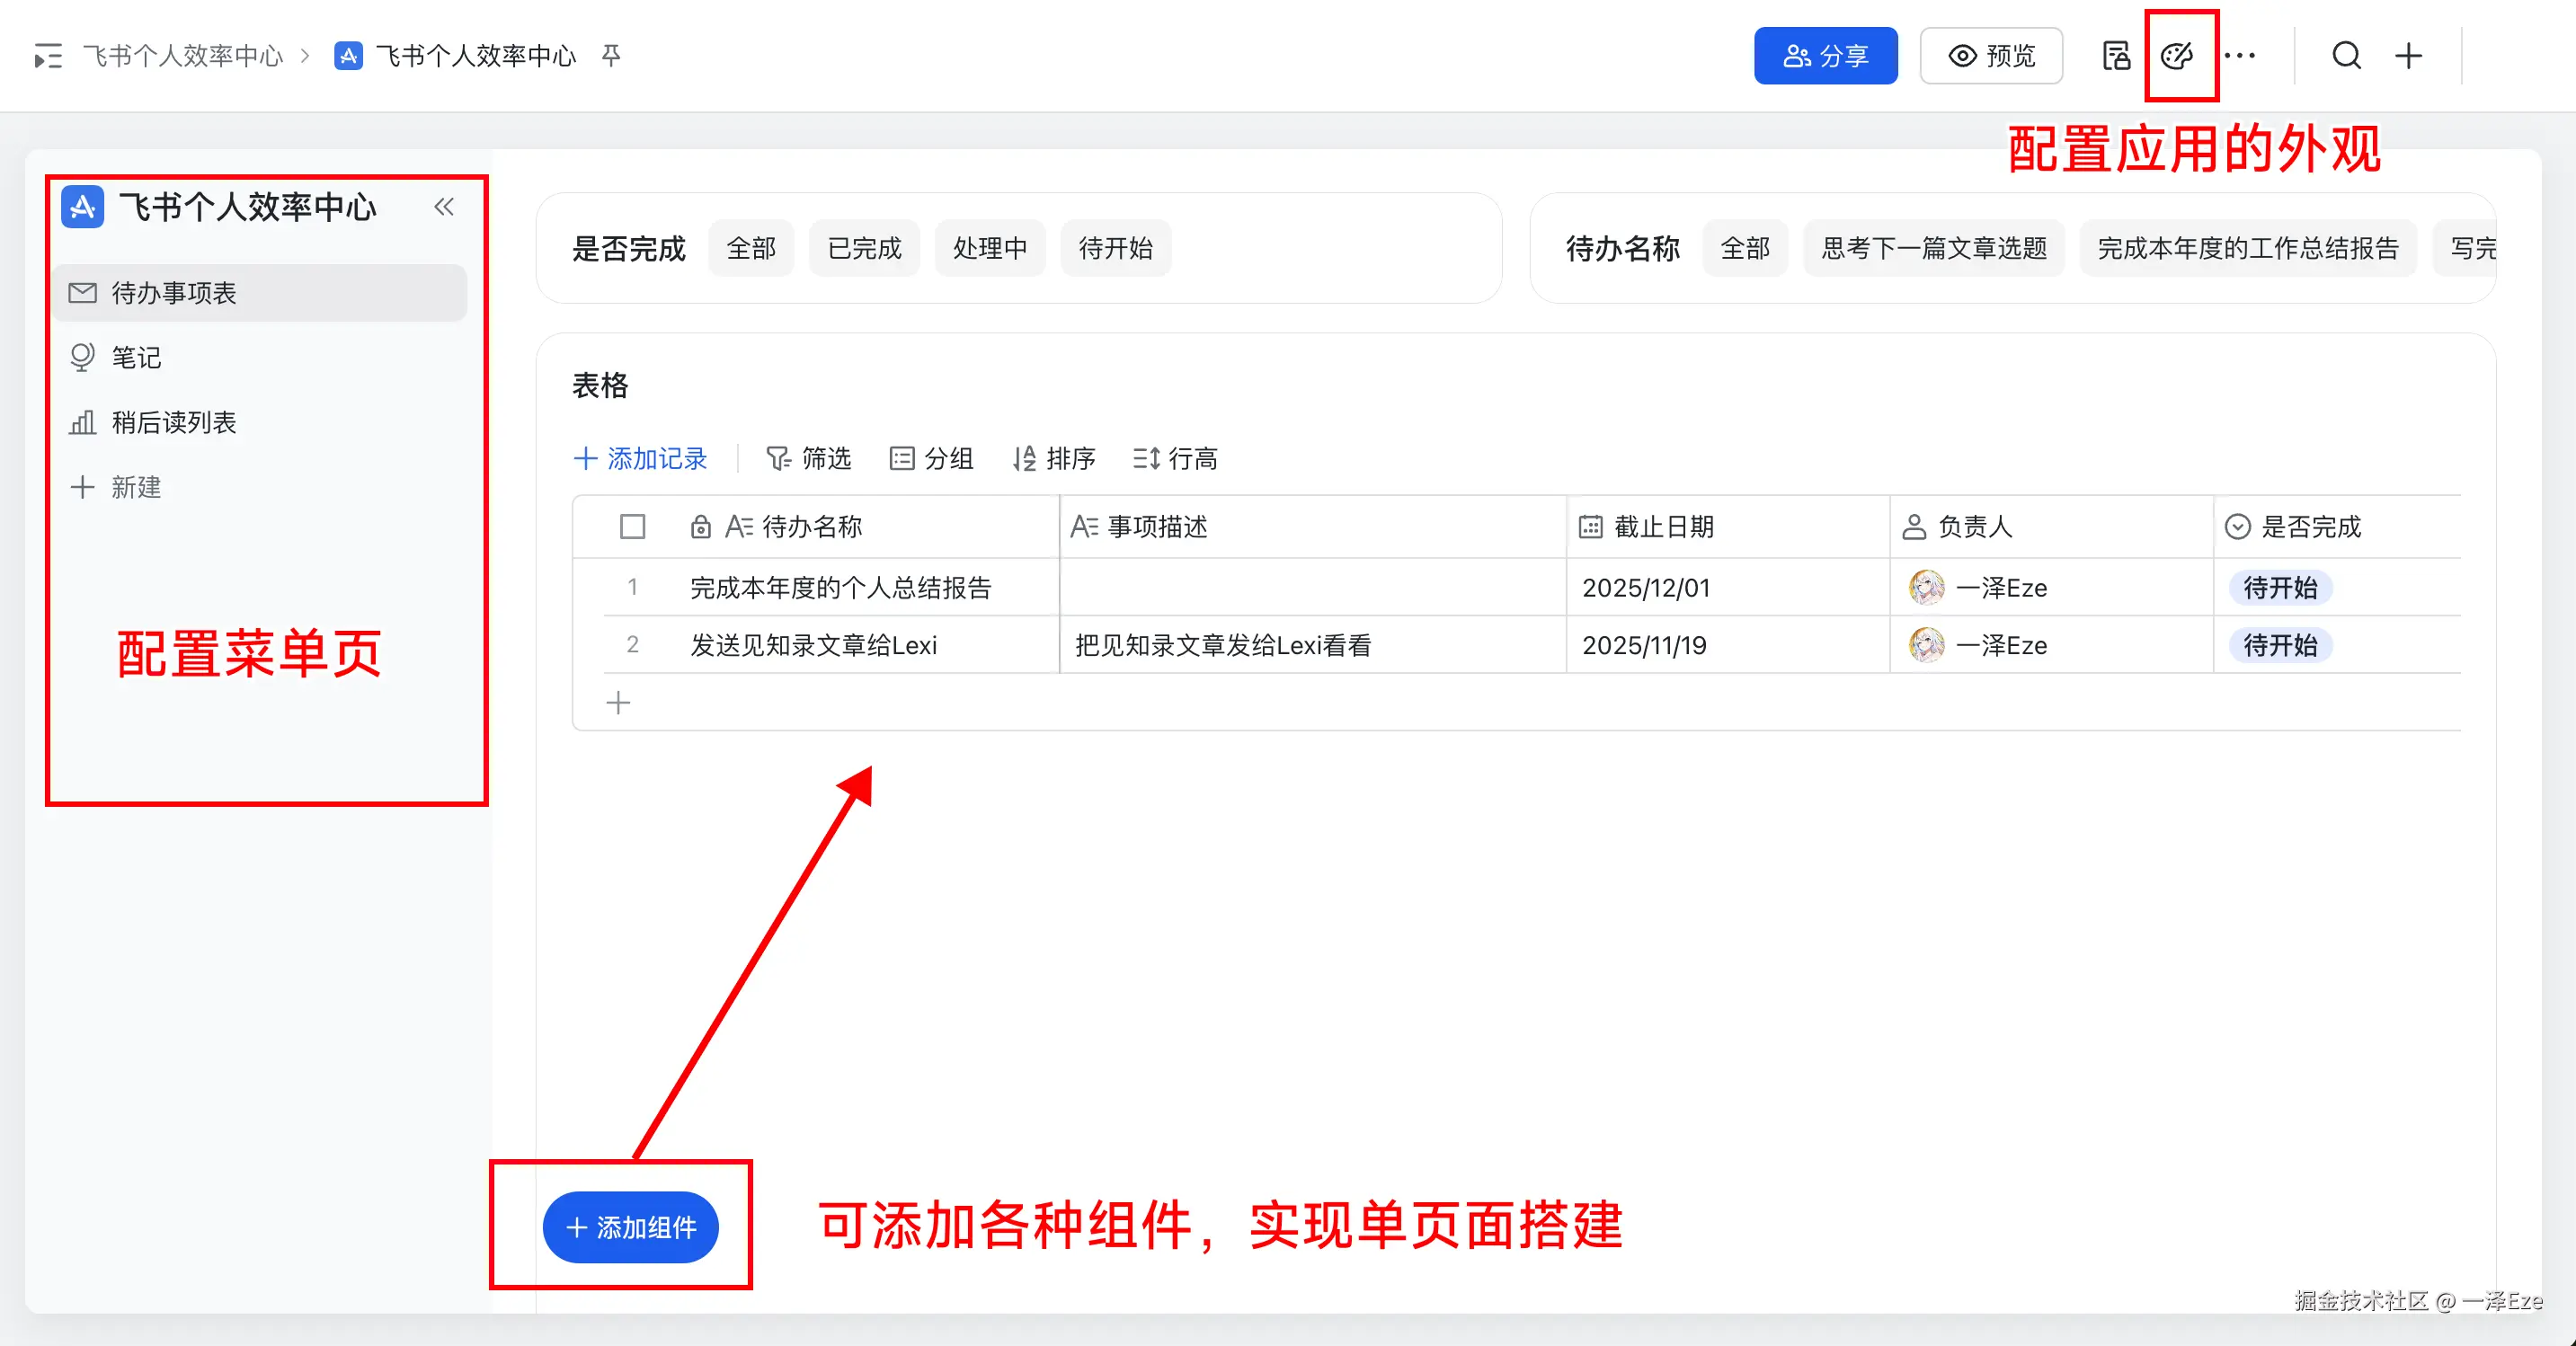
Task: Toggle the navigation outline icon at top-left
Action: [47, 56]
